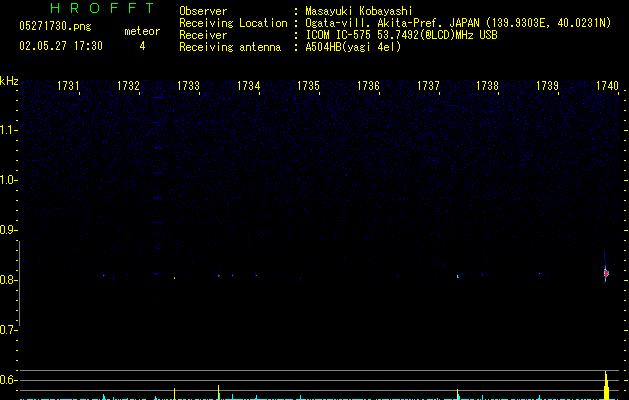Click the yellow-green echo dot before 1733

click(174, 278)
